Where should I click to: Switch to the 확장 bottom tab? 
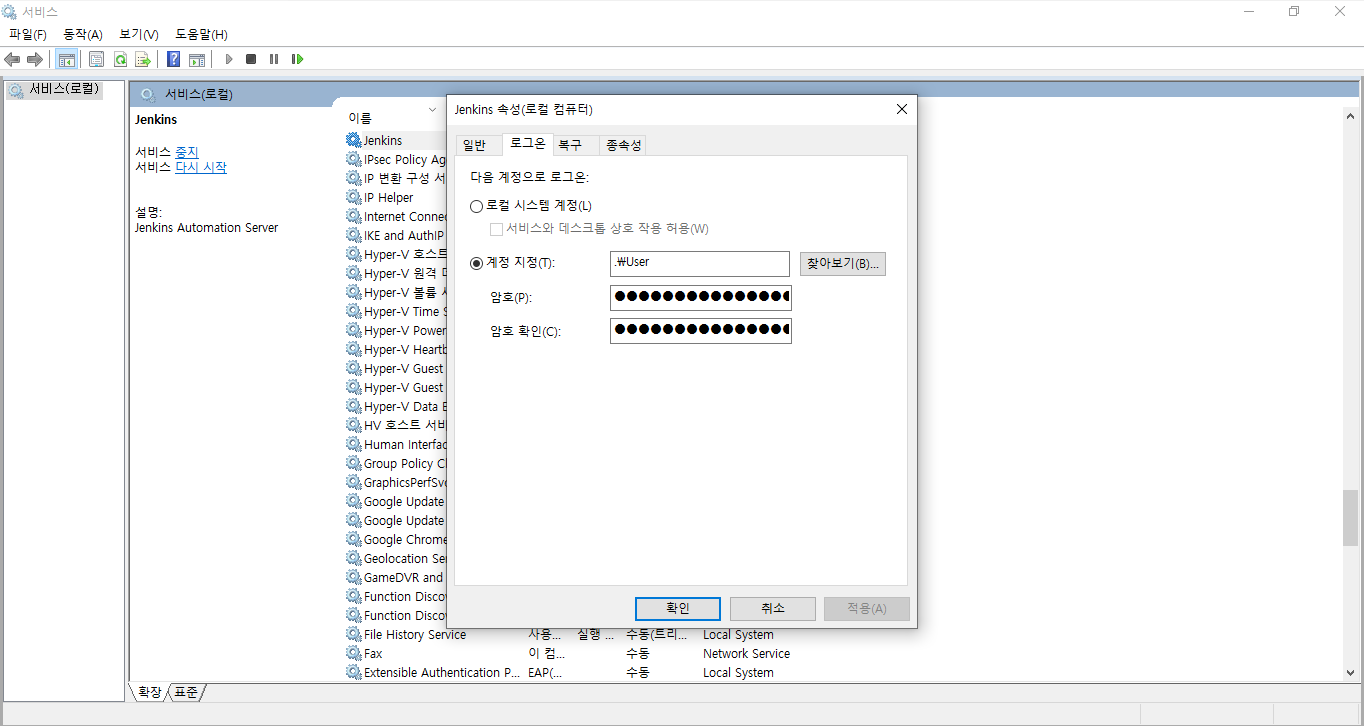(149, 691)
